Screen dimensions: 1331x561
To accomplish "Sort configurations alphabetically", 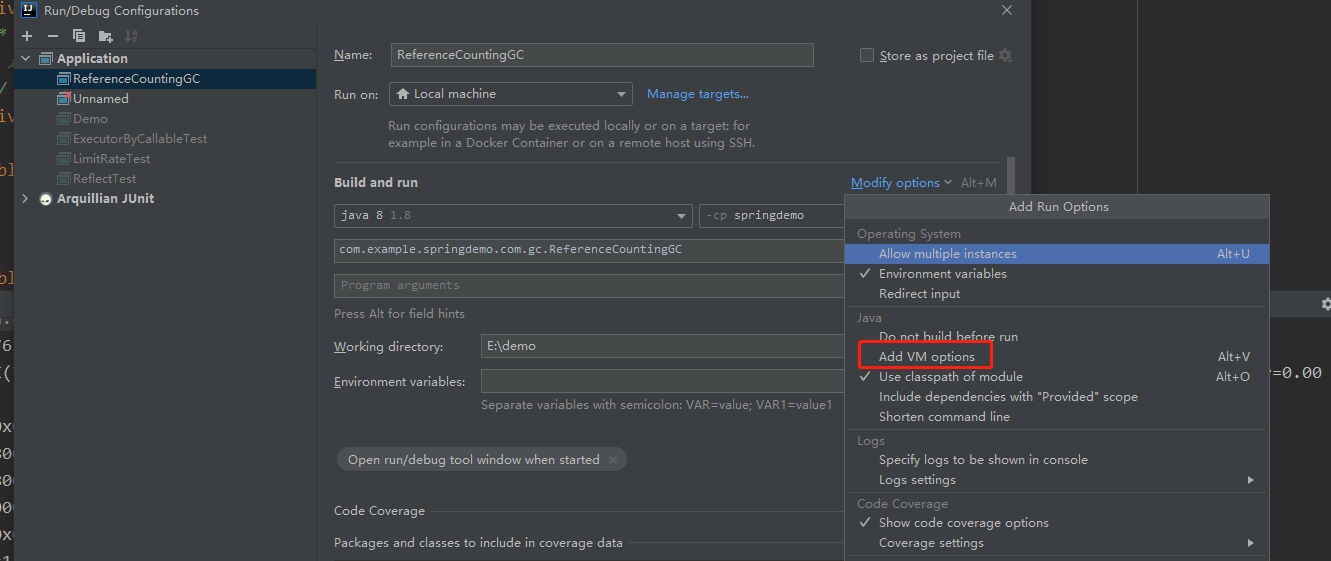I will tap(130, 36).
